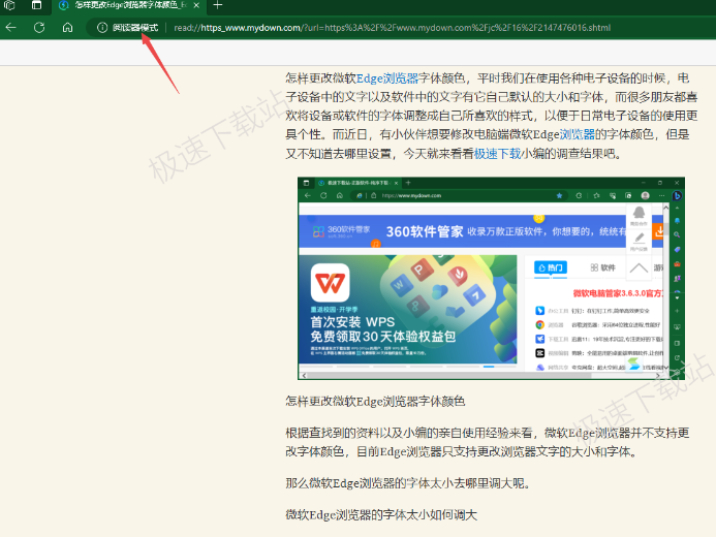716x537 pixels.
Task: Open Edge浏览器 link after 怎样更改微软
Action: coord(387,79)
